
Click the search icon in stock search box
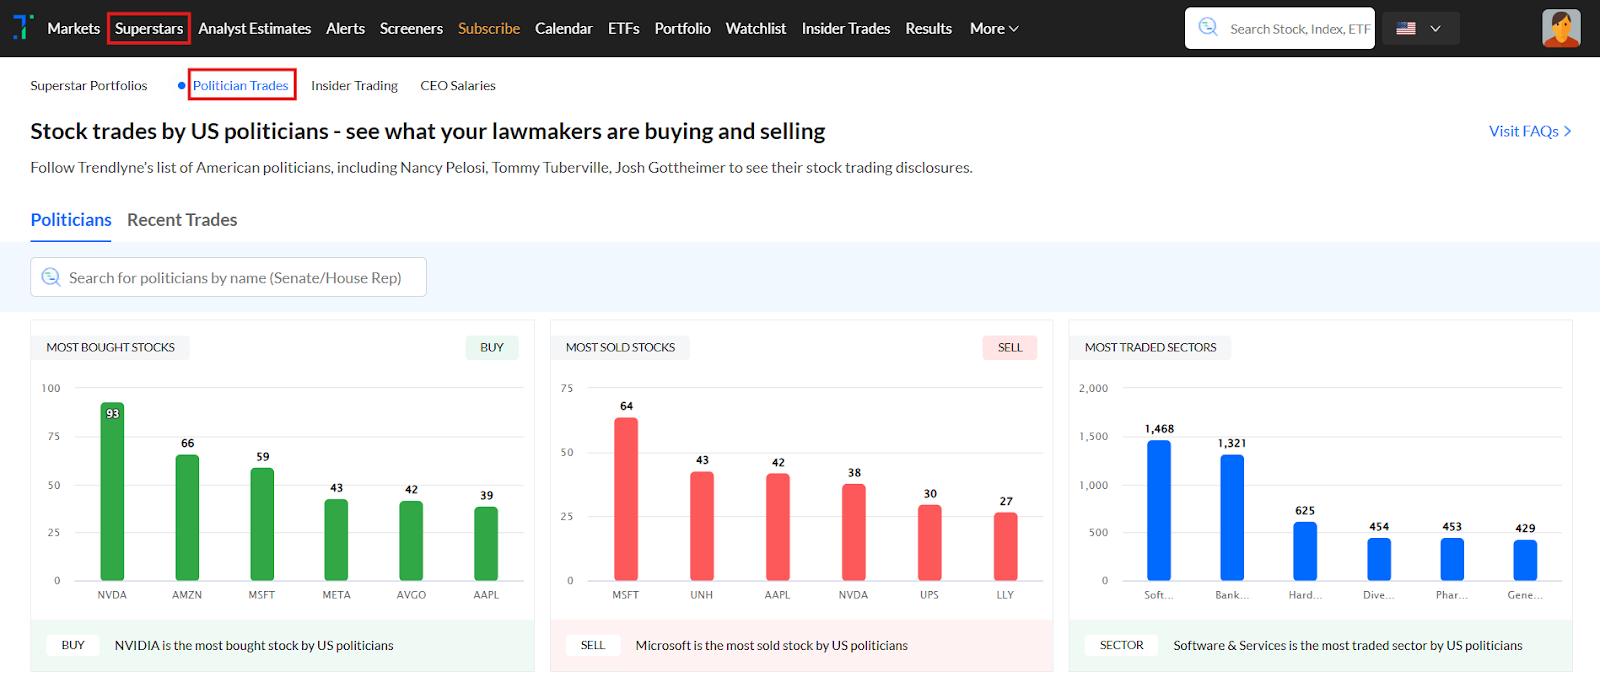pos(1208,27)
